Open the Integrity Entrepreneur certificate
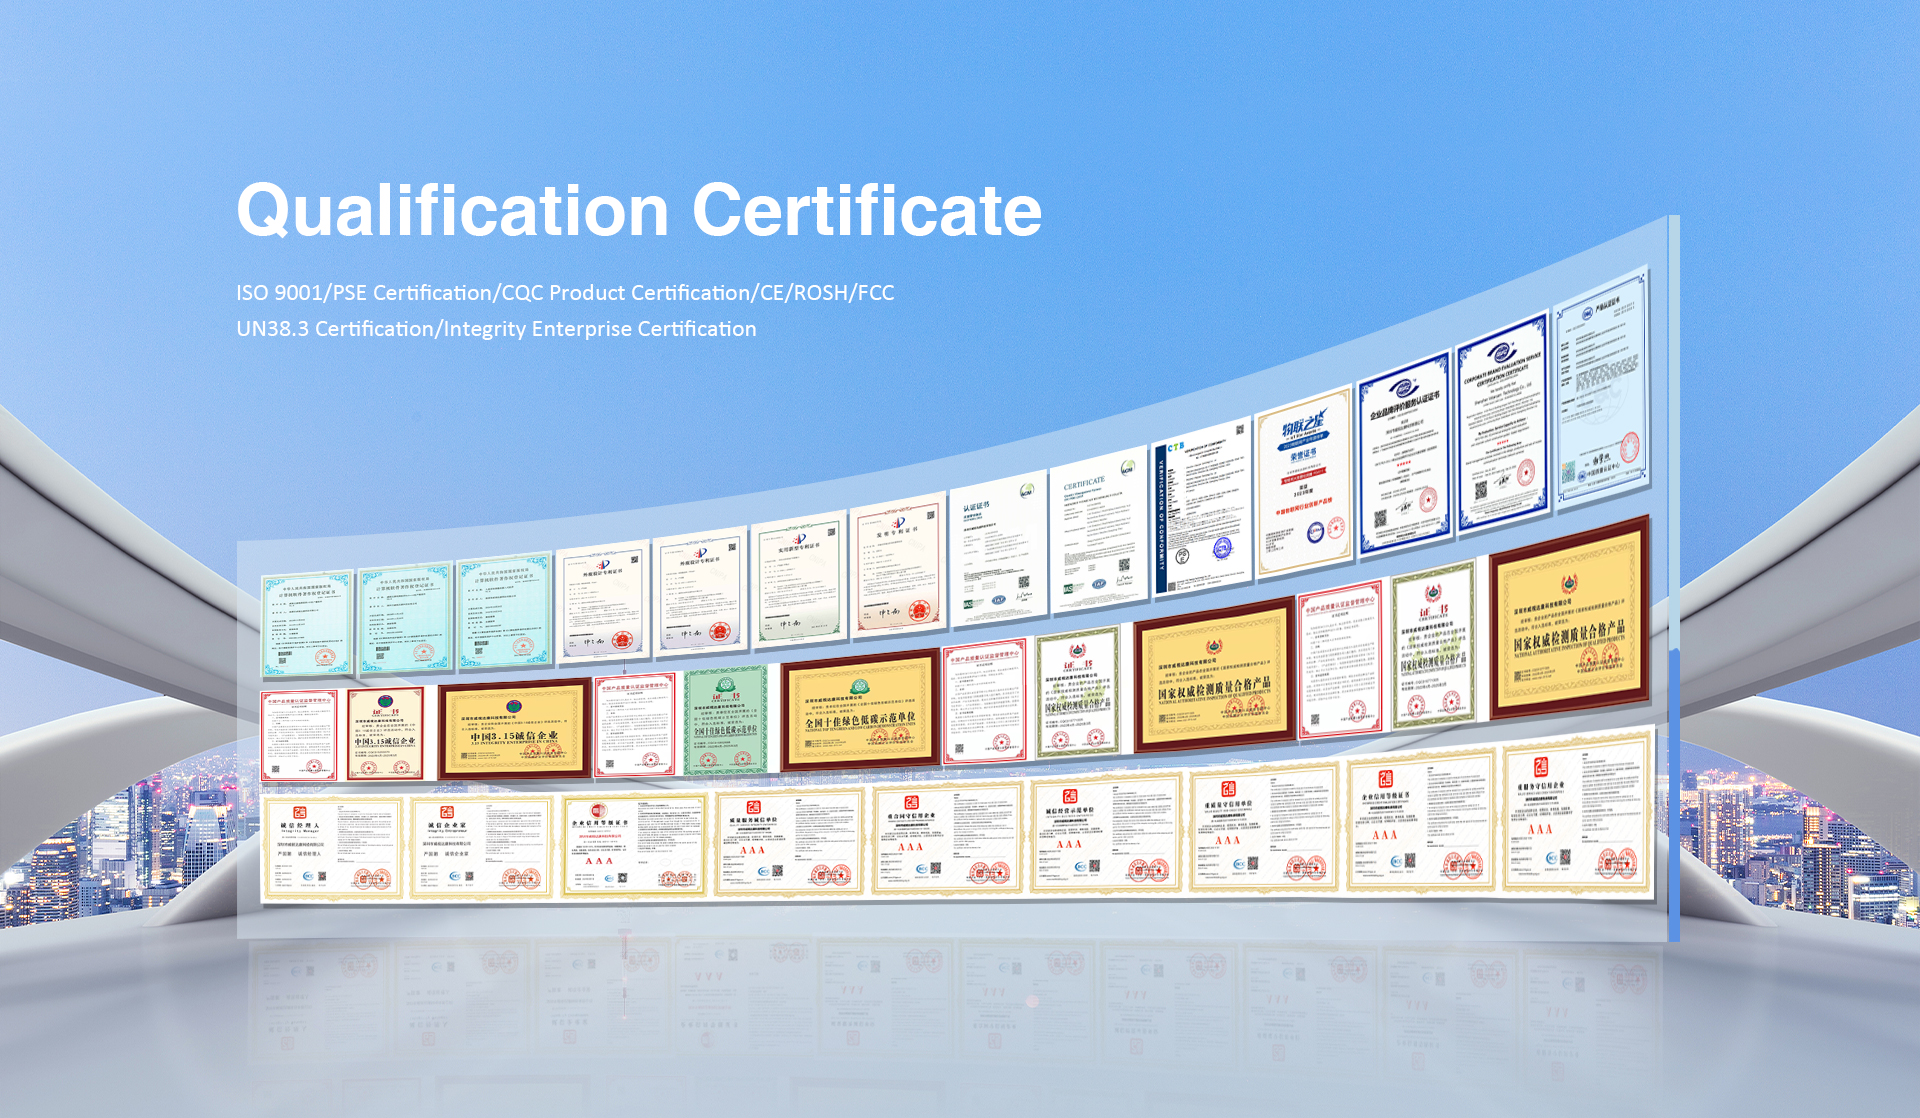This screenshot has width=1920, height=1118. (x=482, y=847)
